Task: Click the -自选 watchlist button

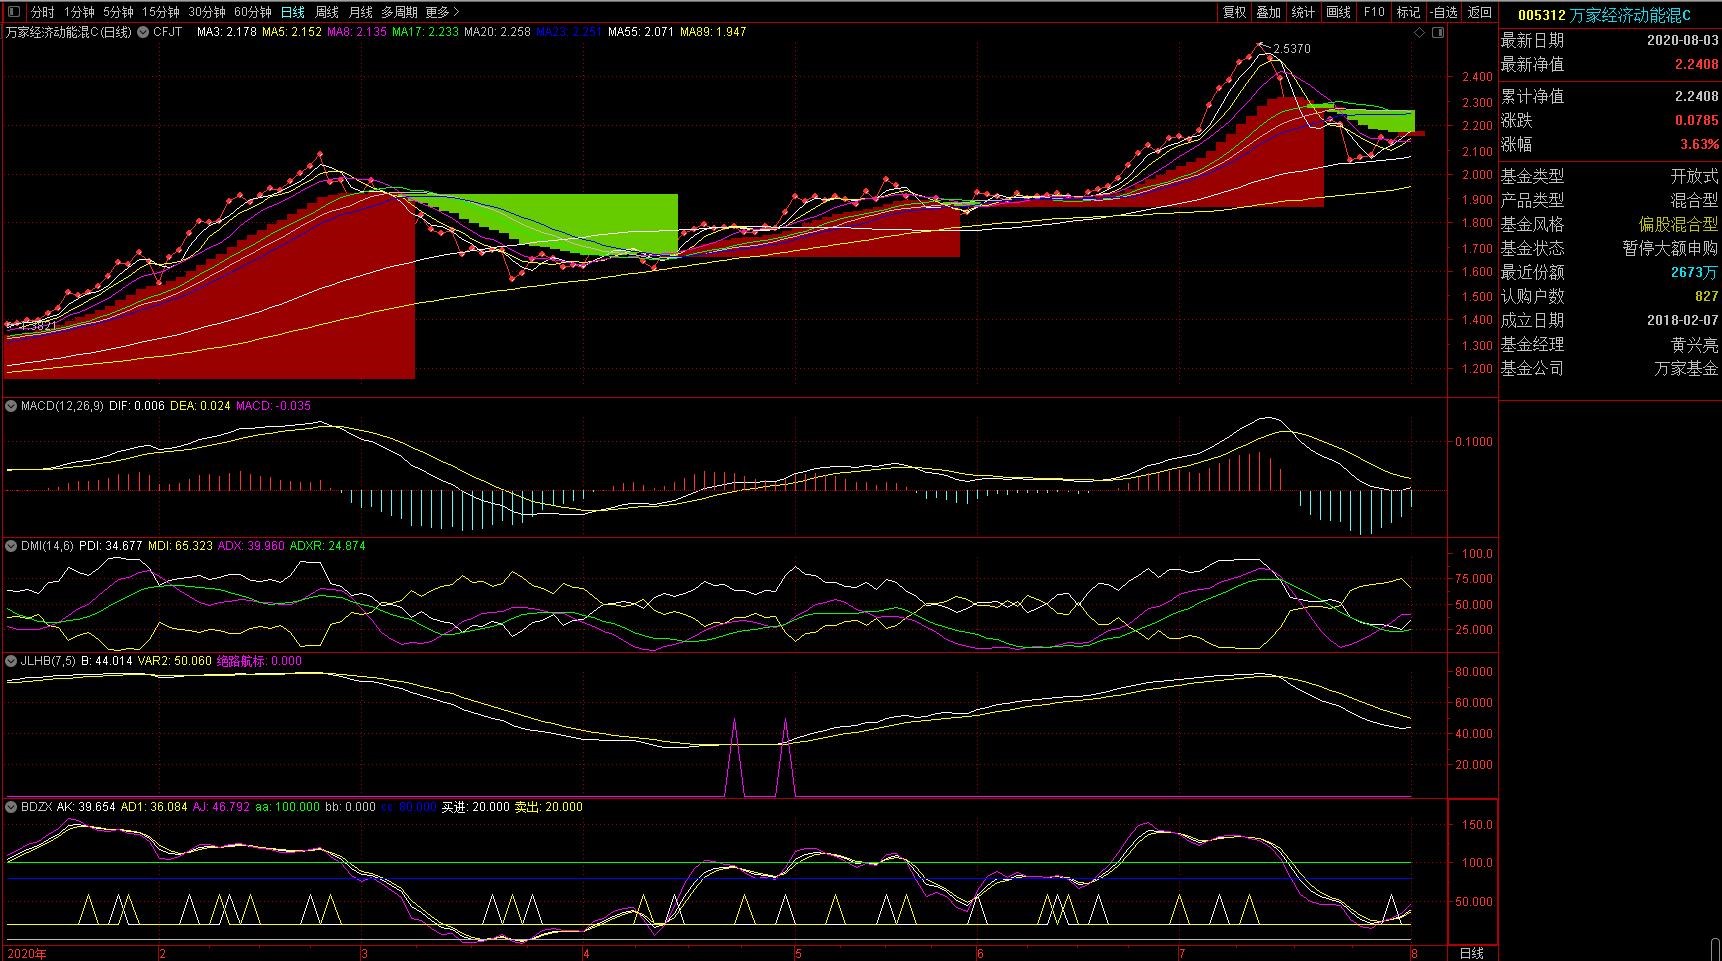Action: point(1444,12)
